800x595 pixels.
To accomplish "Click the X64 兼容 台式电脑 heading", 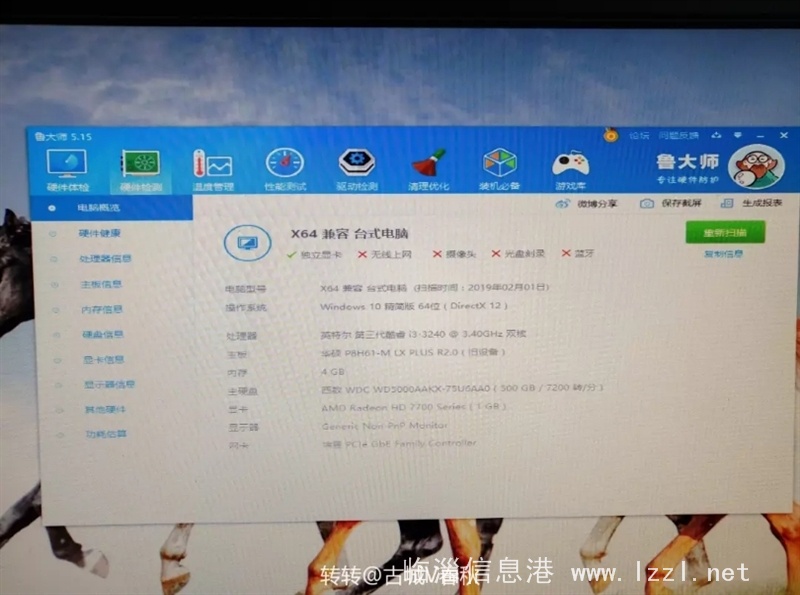I will pyautogui.click(x=349, y=234).
